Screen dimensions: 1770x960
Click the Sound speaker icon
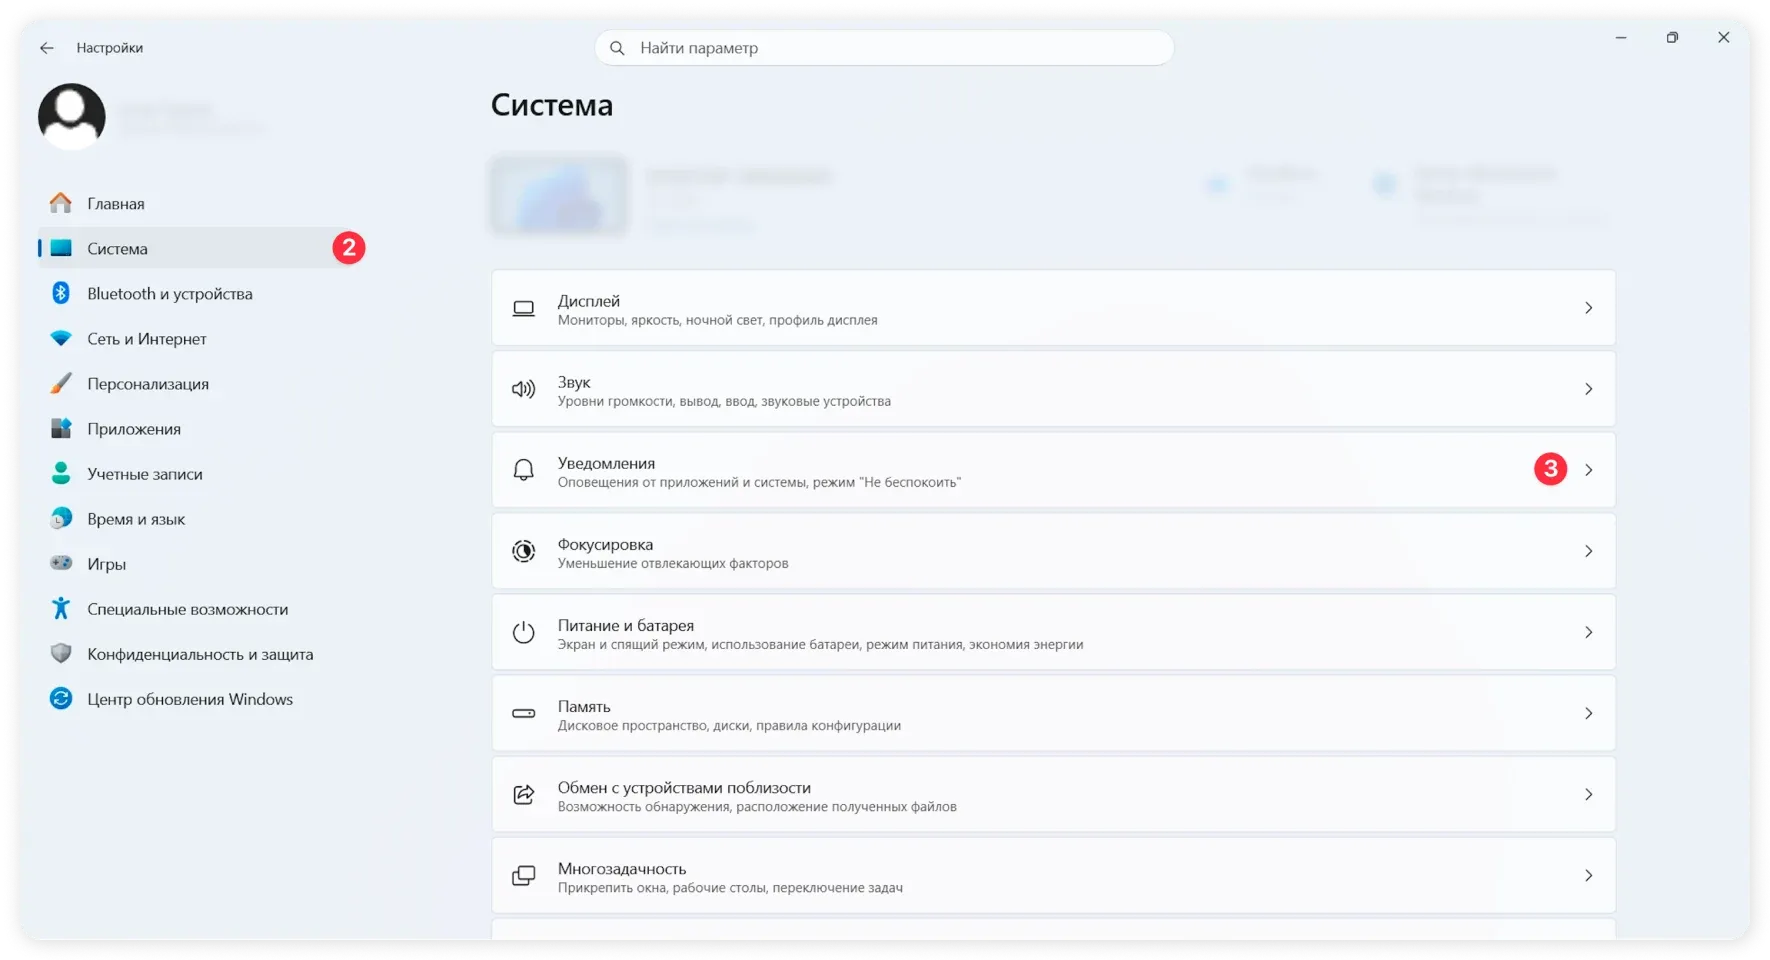[x=523, y=389]
